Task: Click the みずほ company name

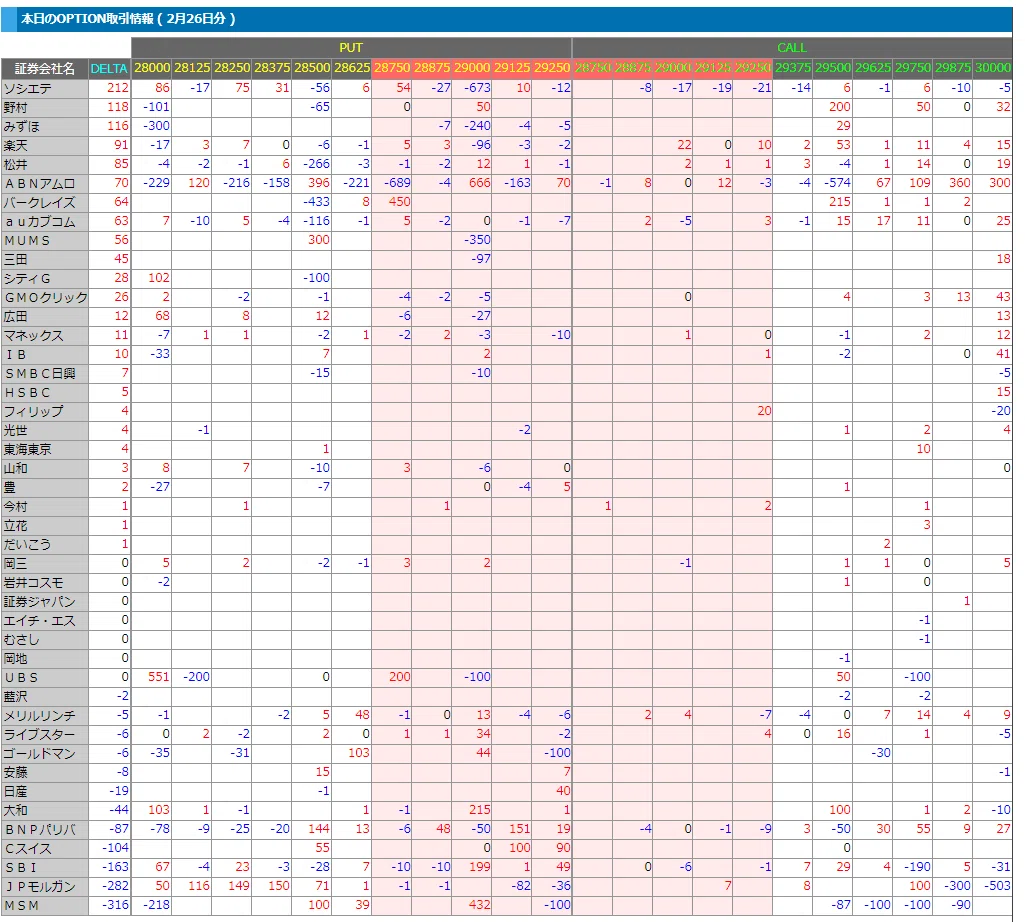Action: (22, 126)
